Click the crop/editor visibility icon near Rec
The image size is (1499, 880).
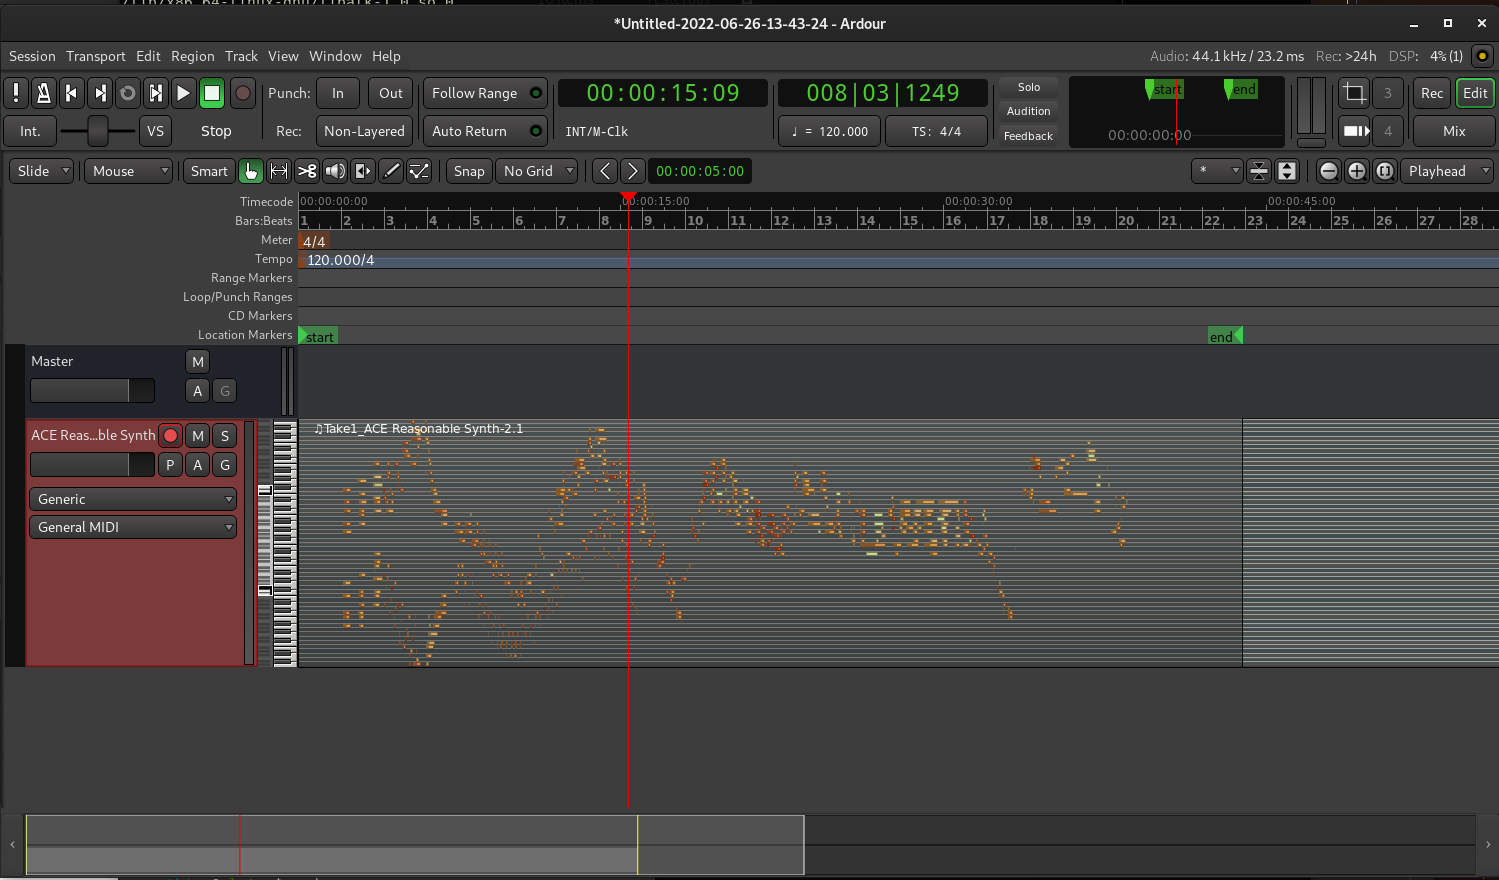pos(1354,93)
